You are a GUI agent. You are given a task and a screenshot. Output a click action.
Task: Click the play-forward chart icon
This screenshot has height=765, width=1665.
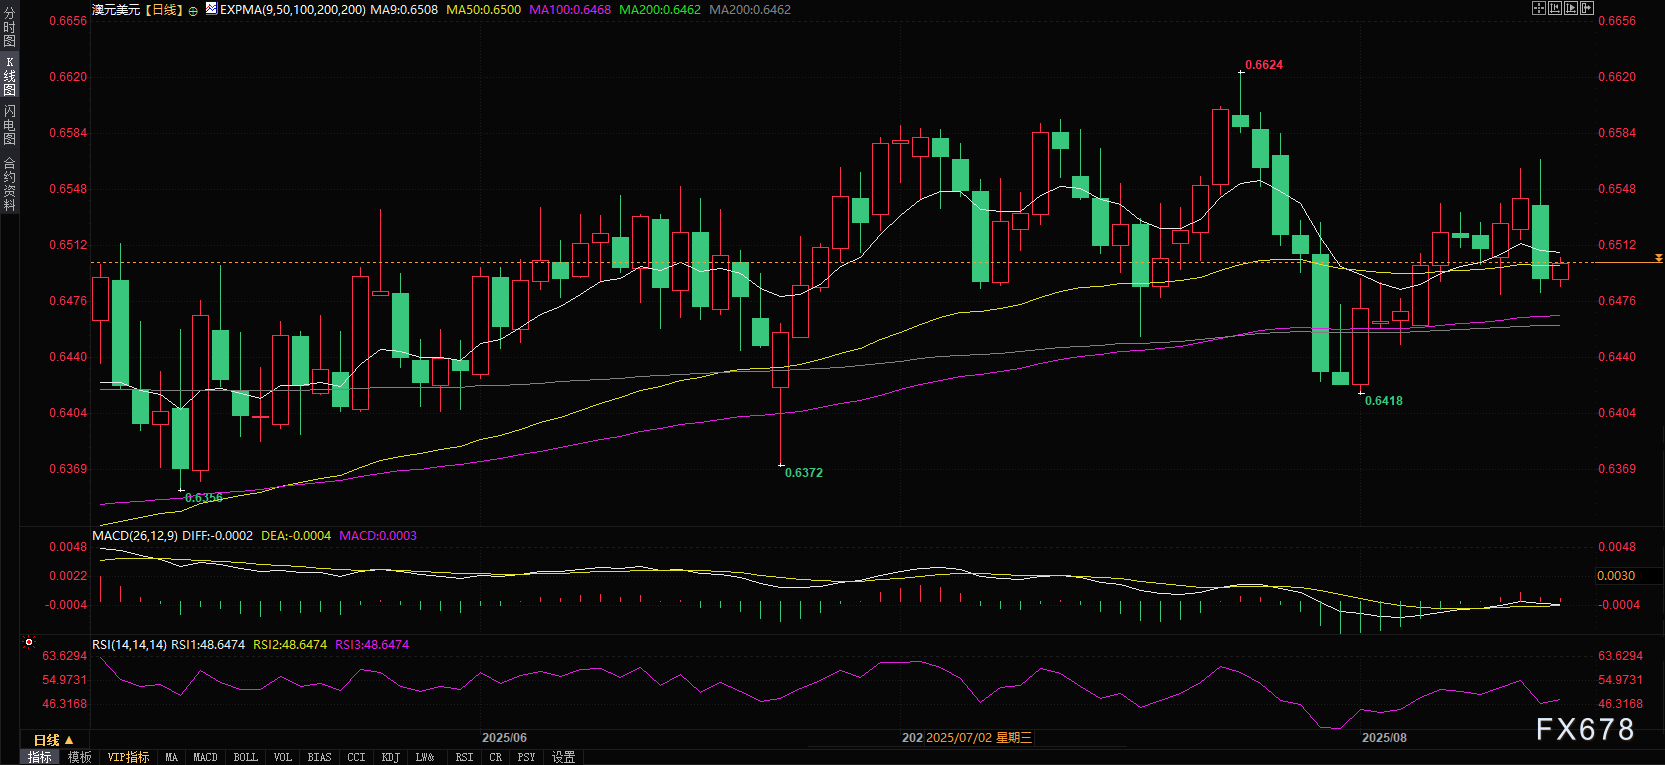tap(1571, 8)
